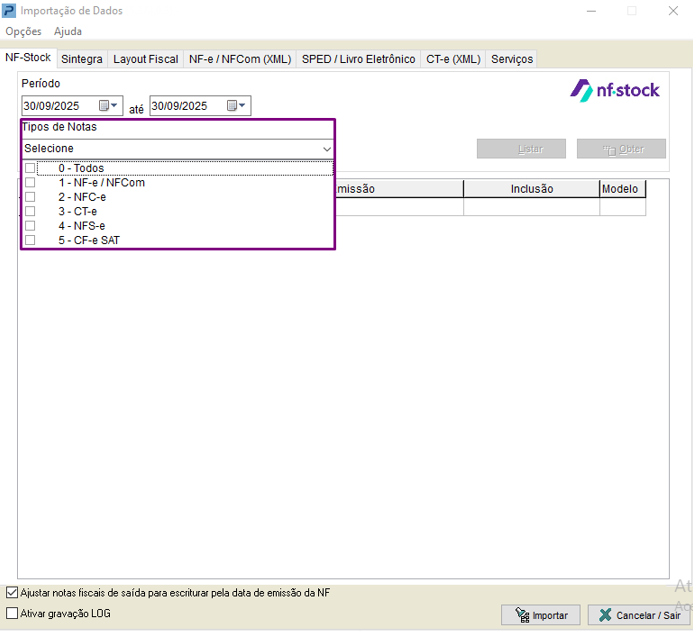Click the Obter button

[621, 149]
